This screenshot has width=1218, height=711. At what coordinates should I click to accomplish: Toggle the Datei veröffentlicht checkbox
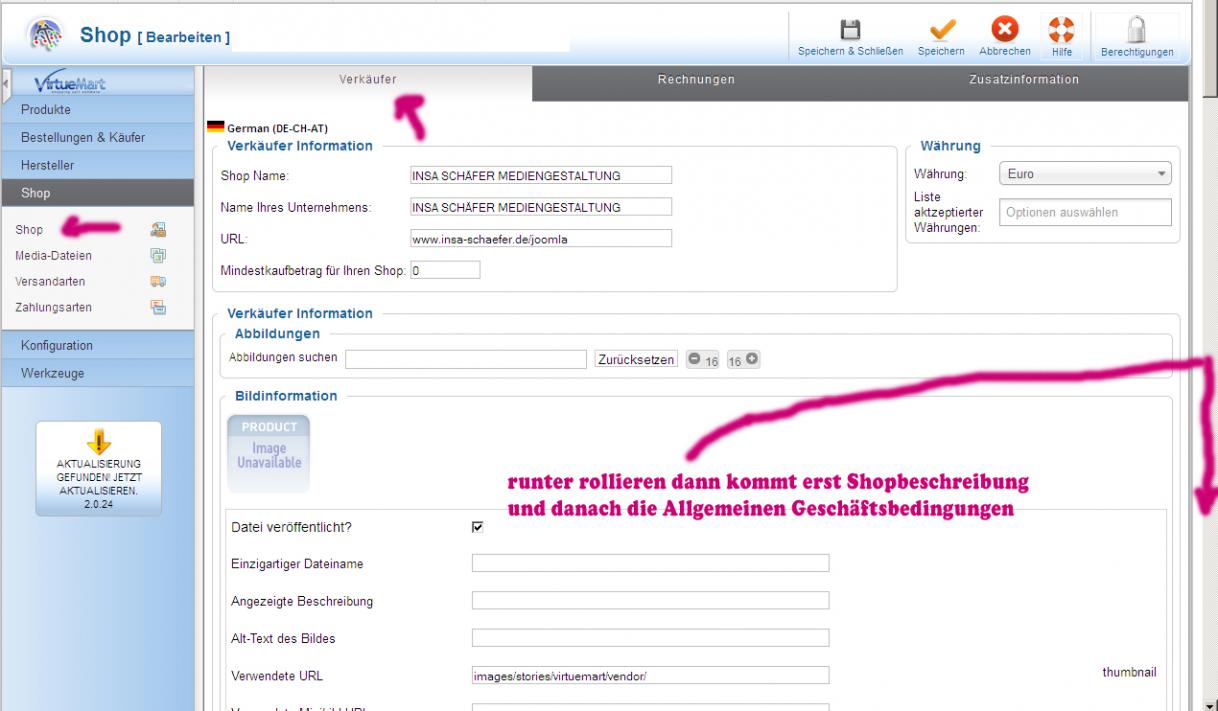pyautogui.click(x=477, y=527)
